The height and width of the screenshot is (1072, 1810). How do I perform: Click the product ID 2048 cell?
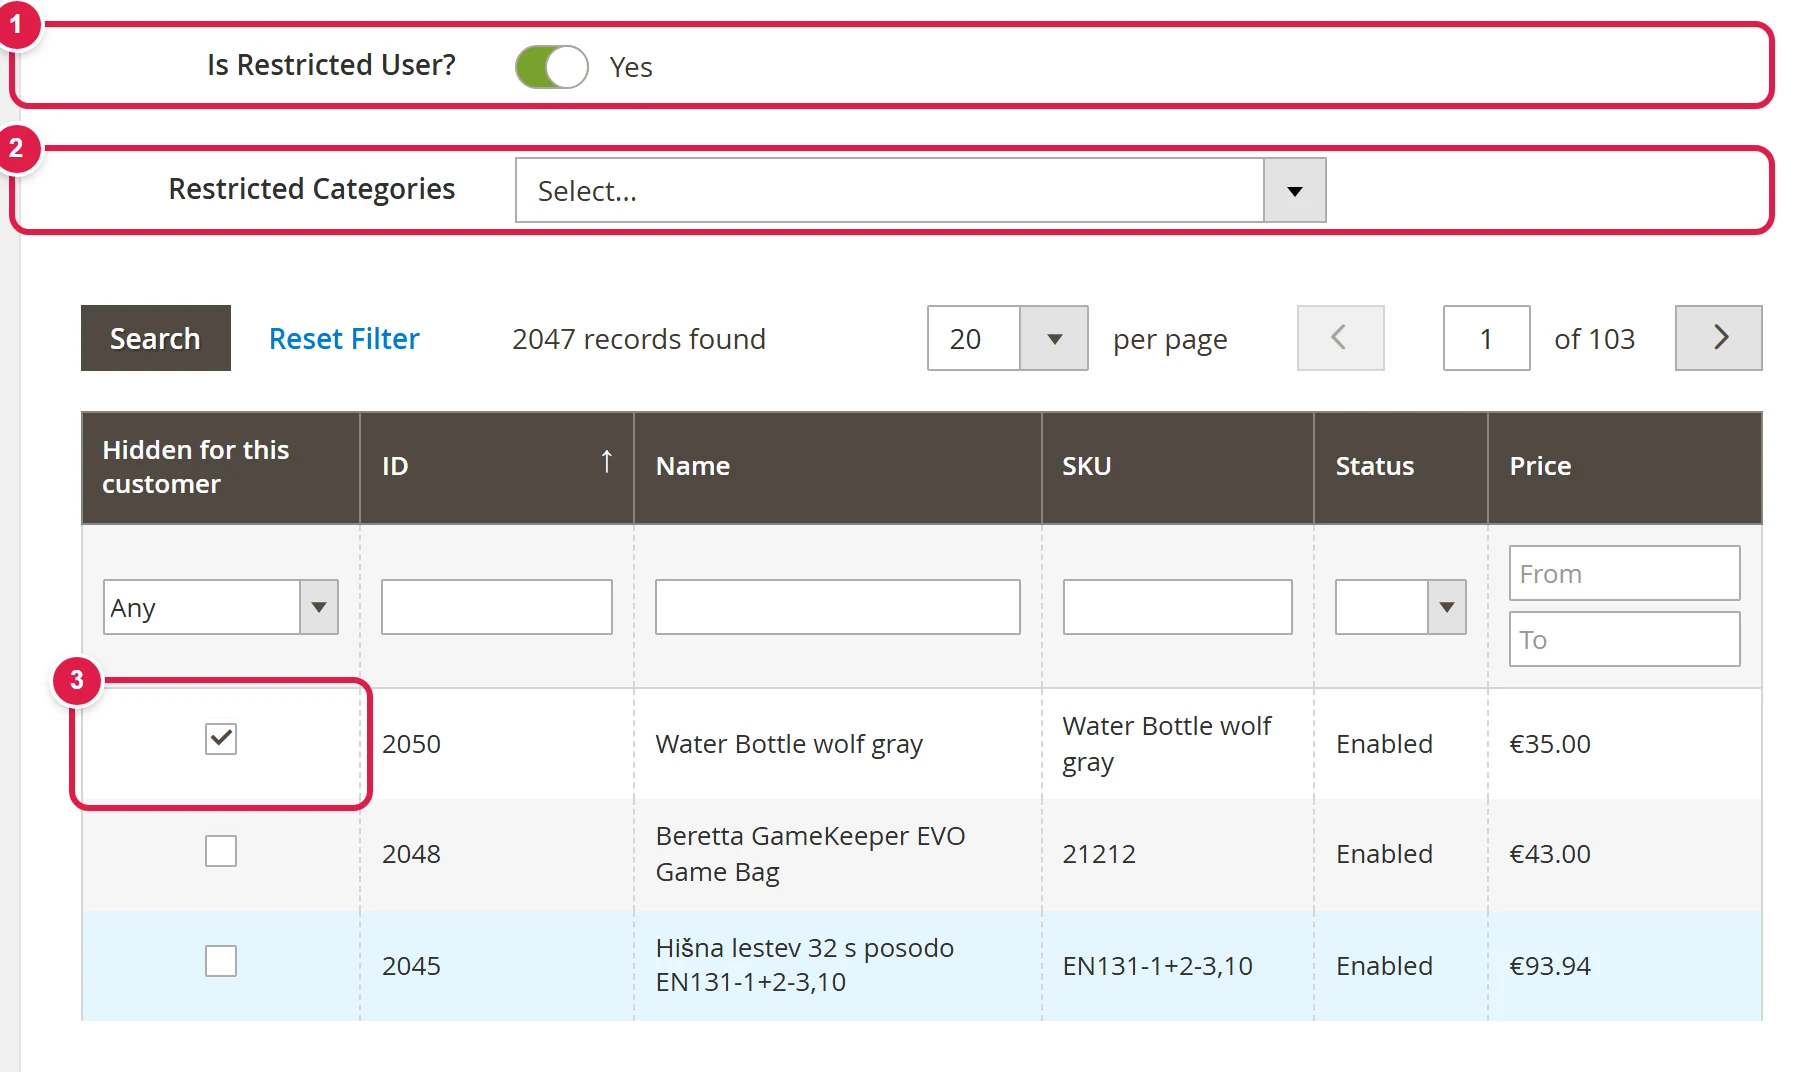(x=496, y=854)
